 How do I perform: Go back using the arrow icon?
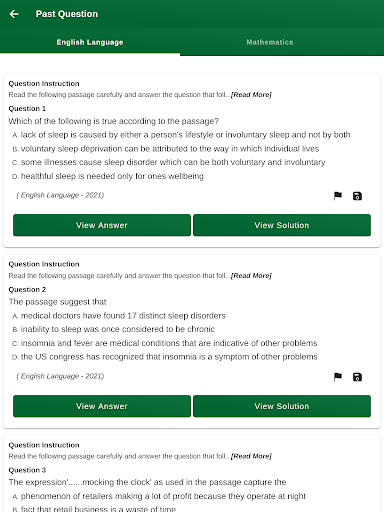pyautogui.click(x=14, y=14)
